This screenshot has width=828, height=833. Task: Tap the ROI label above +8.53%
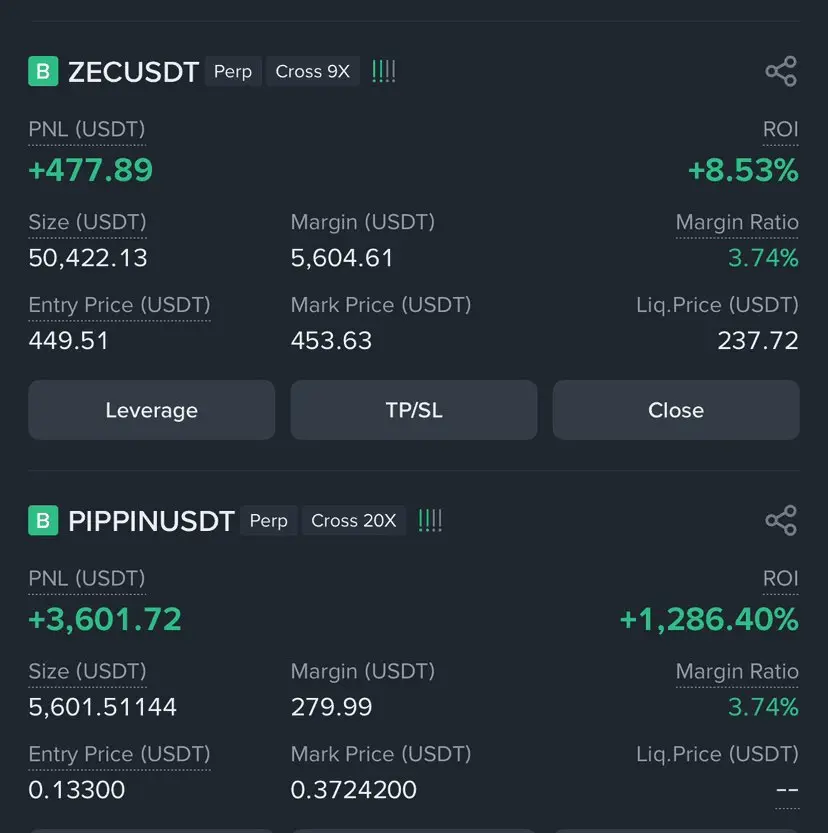[780, 130]
